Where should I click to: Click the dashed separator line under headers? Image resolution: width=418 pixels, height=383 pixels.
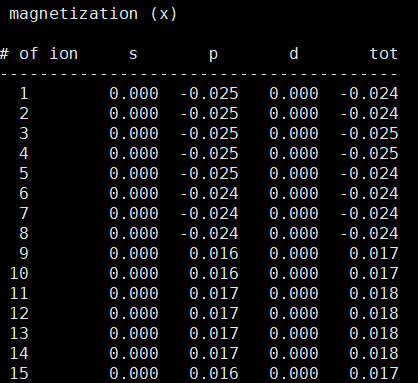coord(199,74)
